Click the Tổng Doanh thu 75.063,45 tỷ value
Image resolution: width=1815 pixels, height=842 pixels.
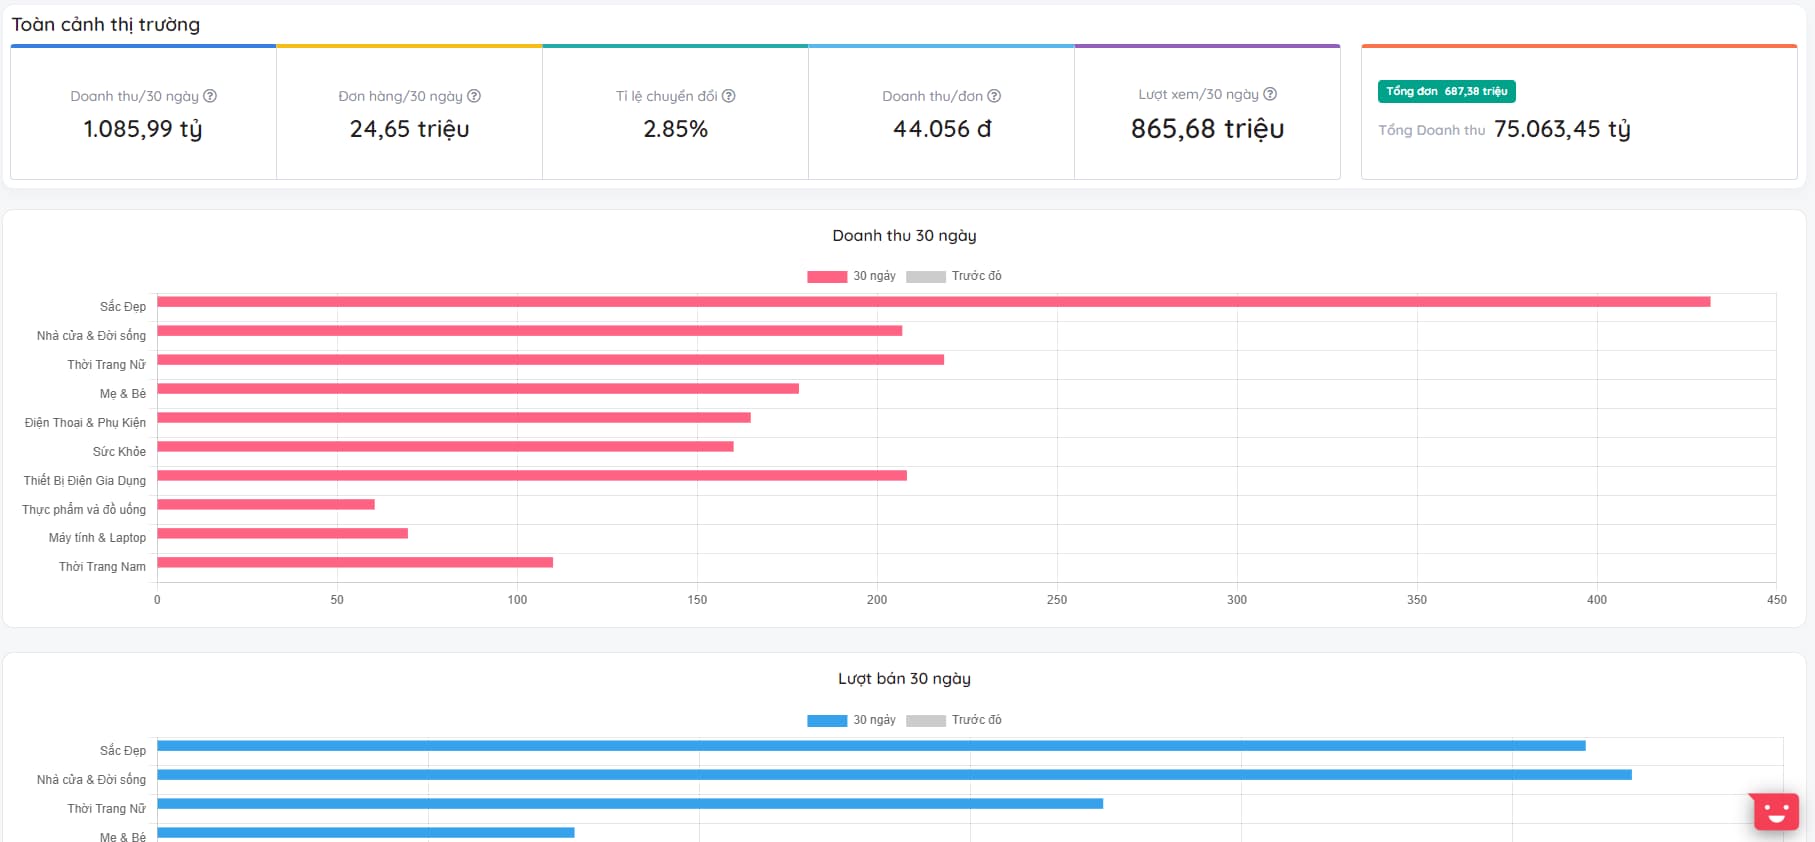1561,129
